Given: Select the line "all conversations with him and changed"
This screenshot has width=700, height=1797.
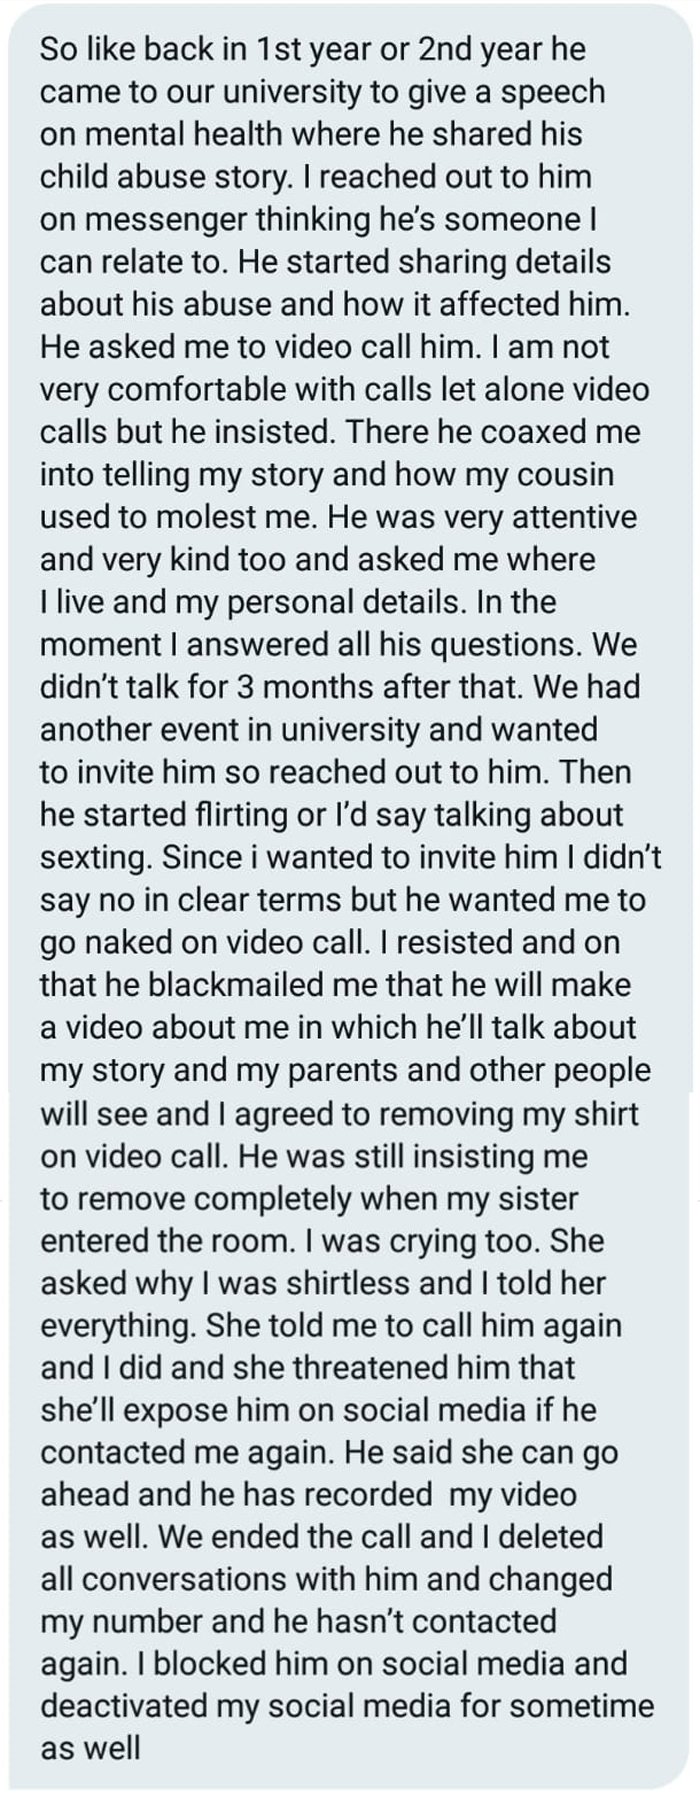Looking at the screenshot, I should [326, 1579].
